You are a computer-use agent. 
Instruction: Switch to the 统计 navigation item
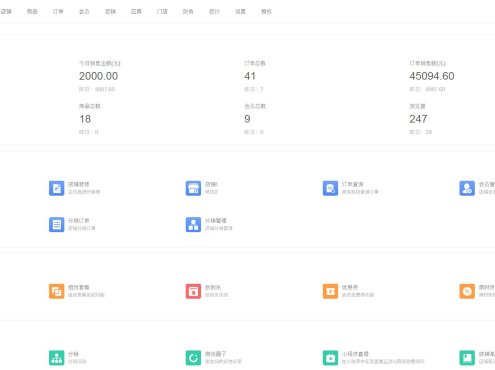[x=214, y=11]
